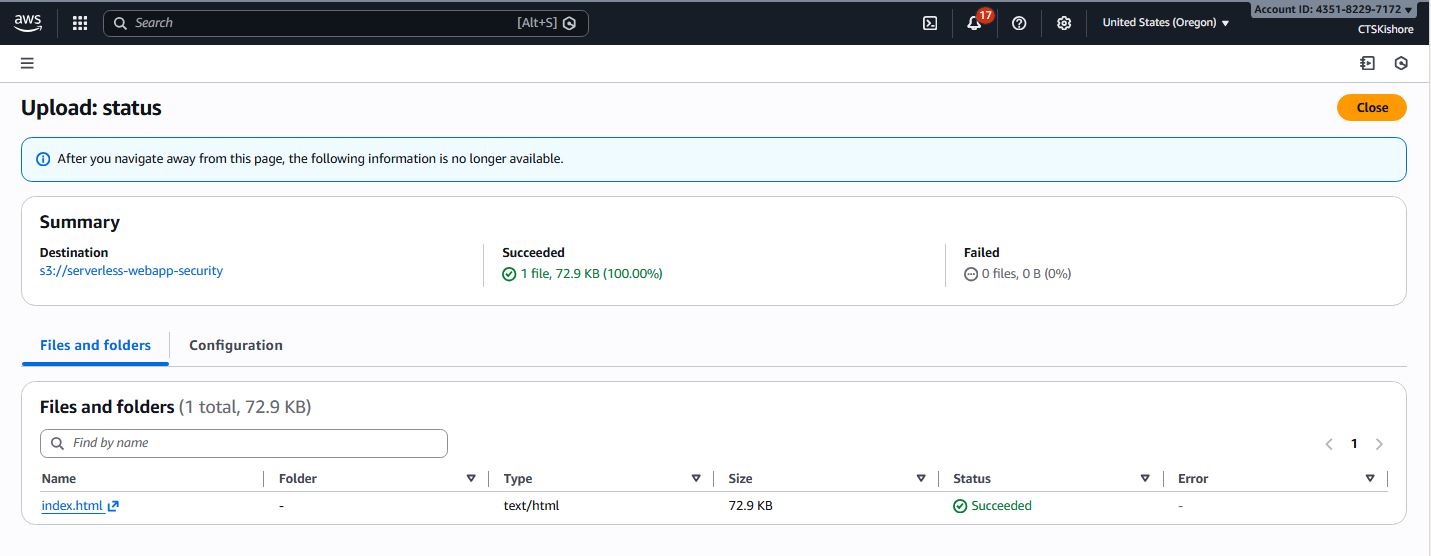Switch to the Configuration tab
The image size is (1431, 556).
(236, 345)
